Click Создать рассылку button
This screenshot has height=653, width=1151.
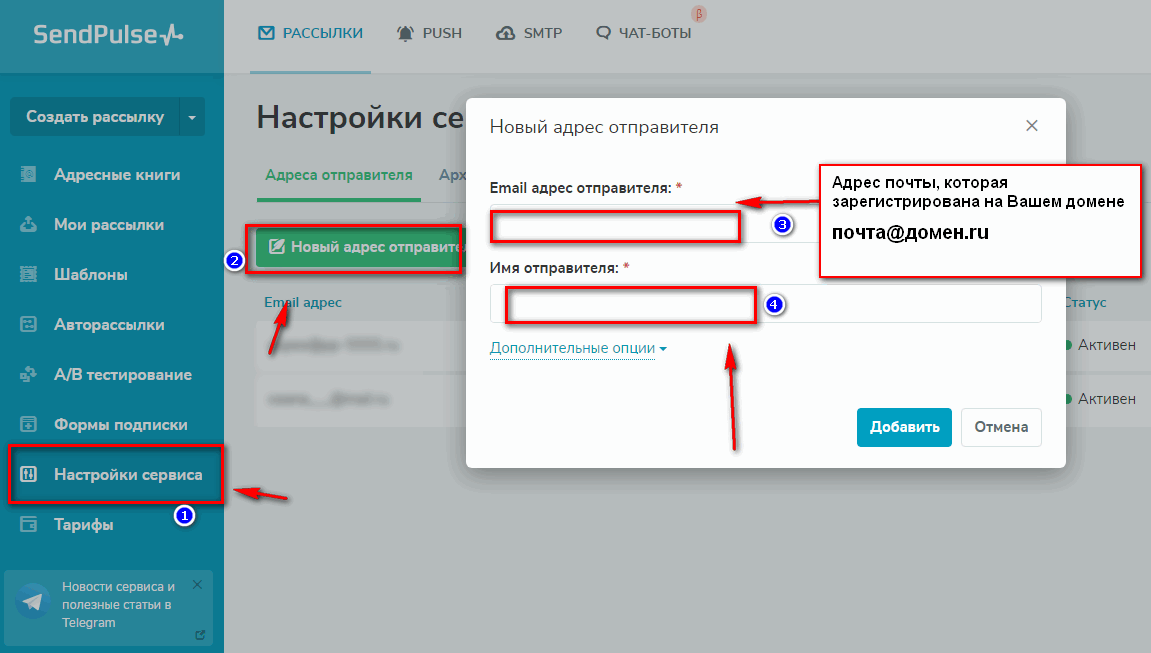[x=95, y=117]
